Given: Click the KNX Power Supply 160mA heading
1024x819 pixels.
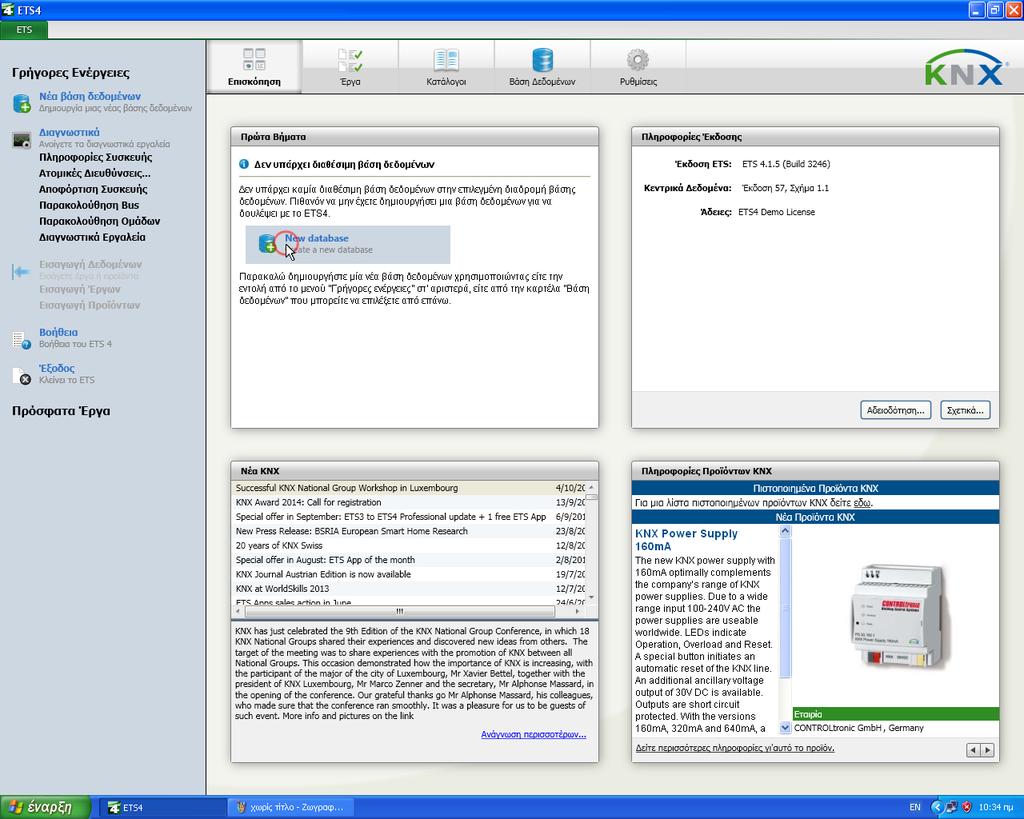Looking at the screenshot, I should tap(686, 540).
